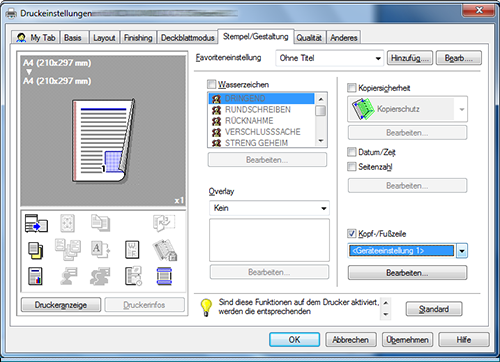Image resolution: width=500 pixels, height=362 pixels.
Task: Click the light bulb hint icon
Action: 206,307
